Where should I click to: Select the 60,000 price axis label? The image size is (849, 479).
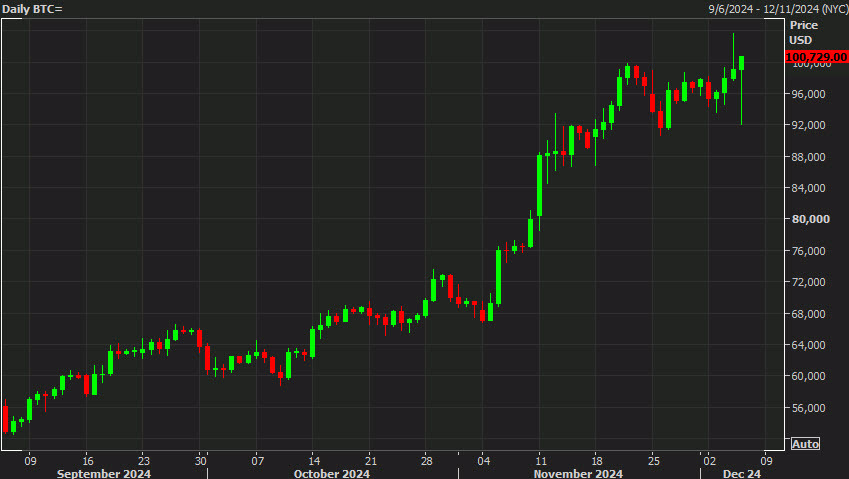[x=808, y=376]
